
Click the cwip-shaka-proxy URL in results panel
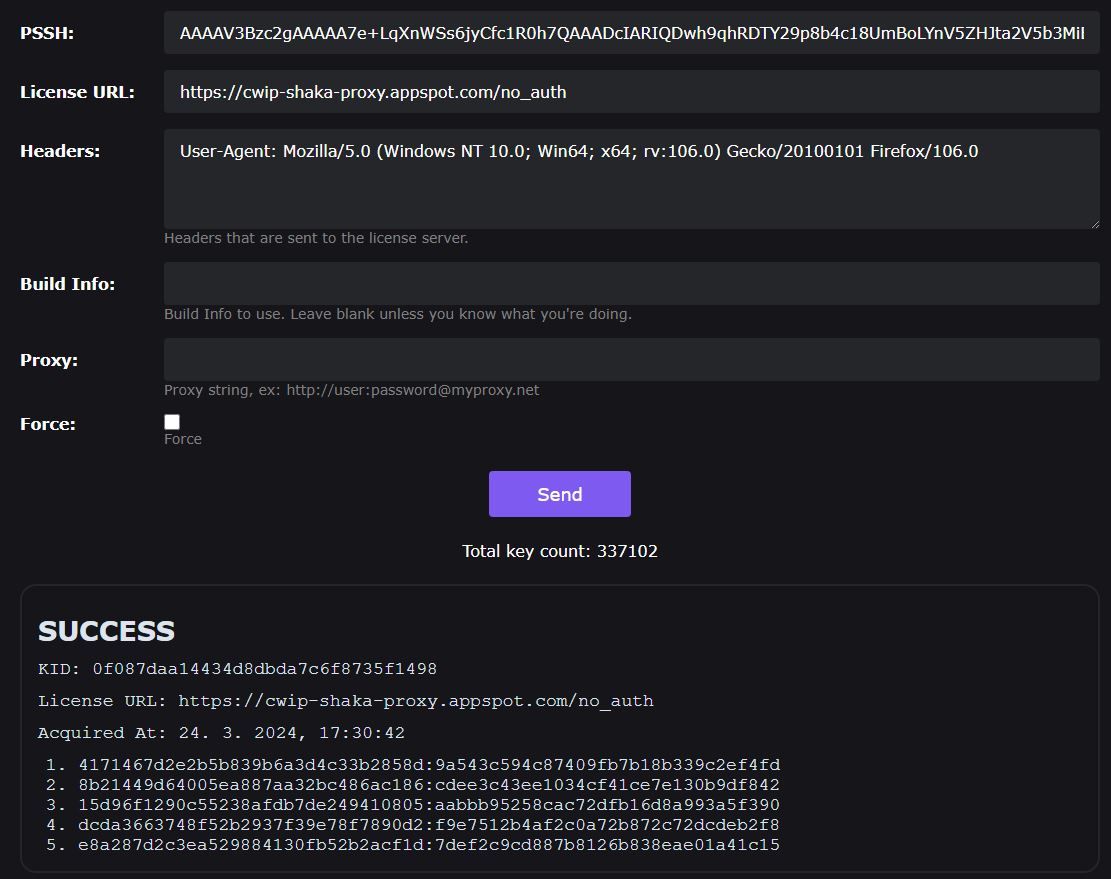click(415, 701)
